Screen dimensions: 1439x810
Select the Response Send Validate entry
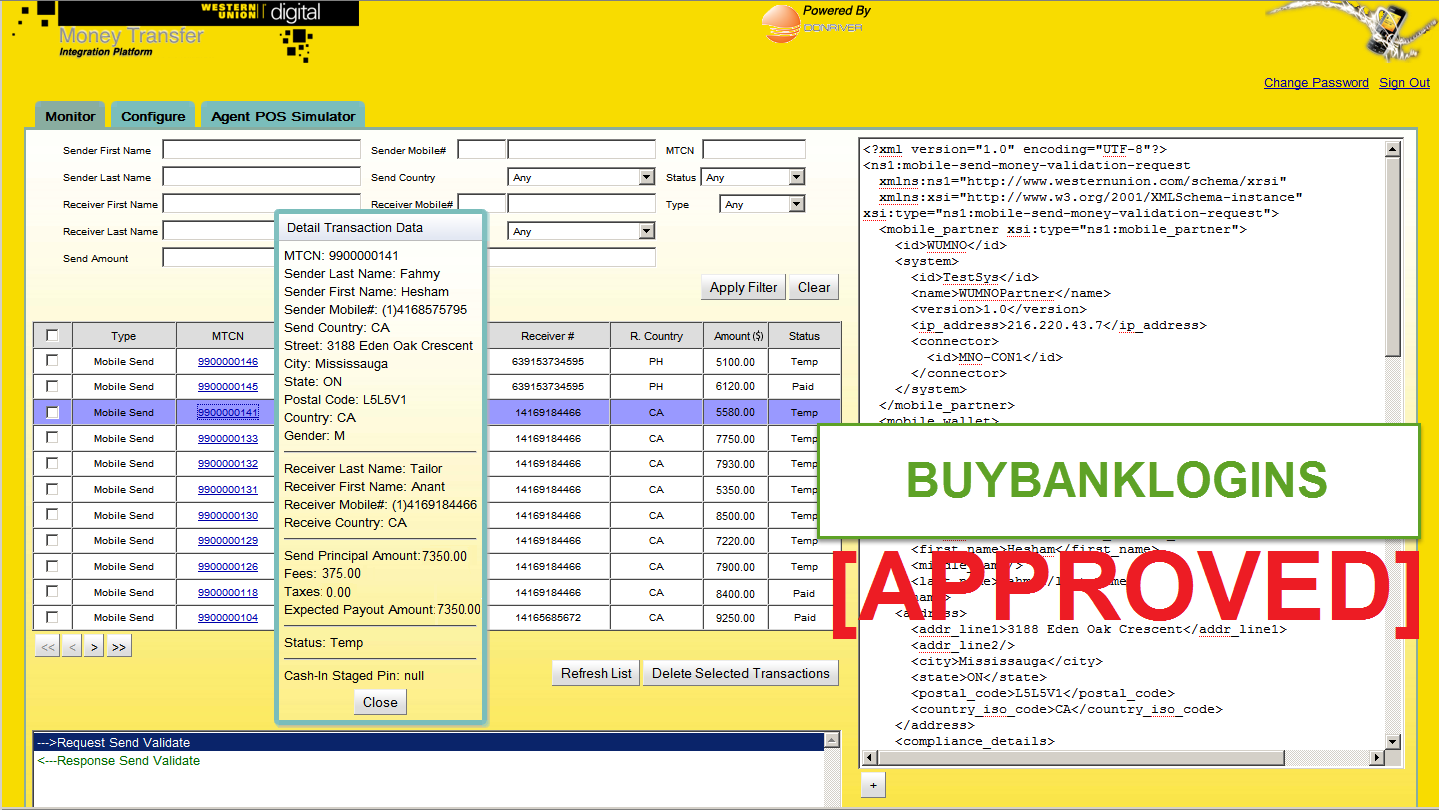(x=428, y=761)
